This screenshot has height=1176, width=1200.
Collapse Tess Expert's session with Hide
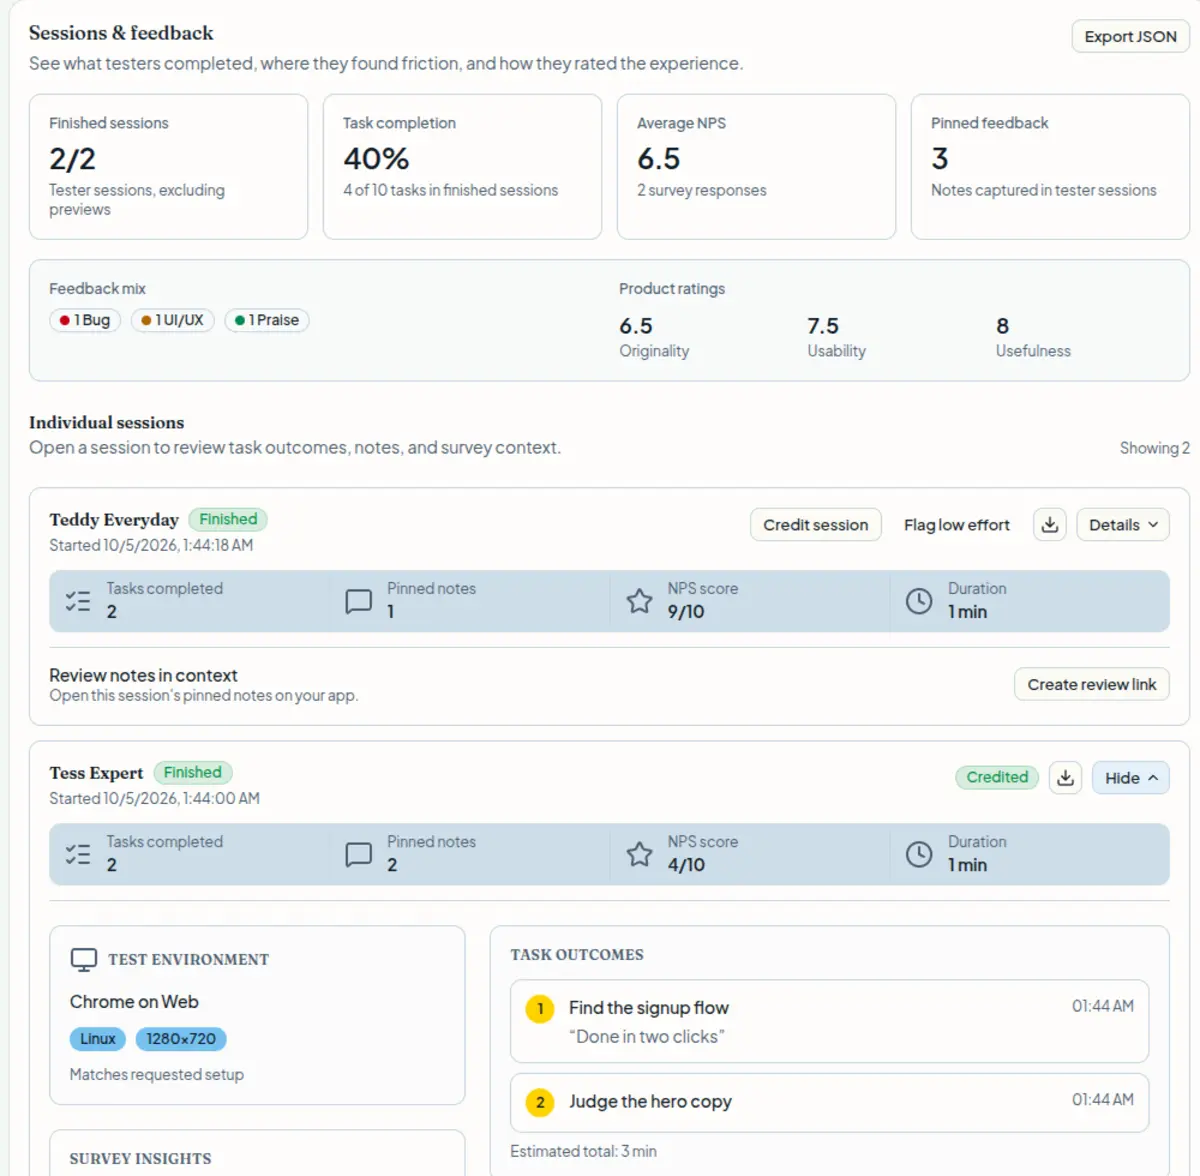1131,778
